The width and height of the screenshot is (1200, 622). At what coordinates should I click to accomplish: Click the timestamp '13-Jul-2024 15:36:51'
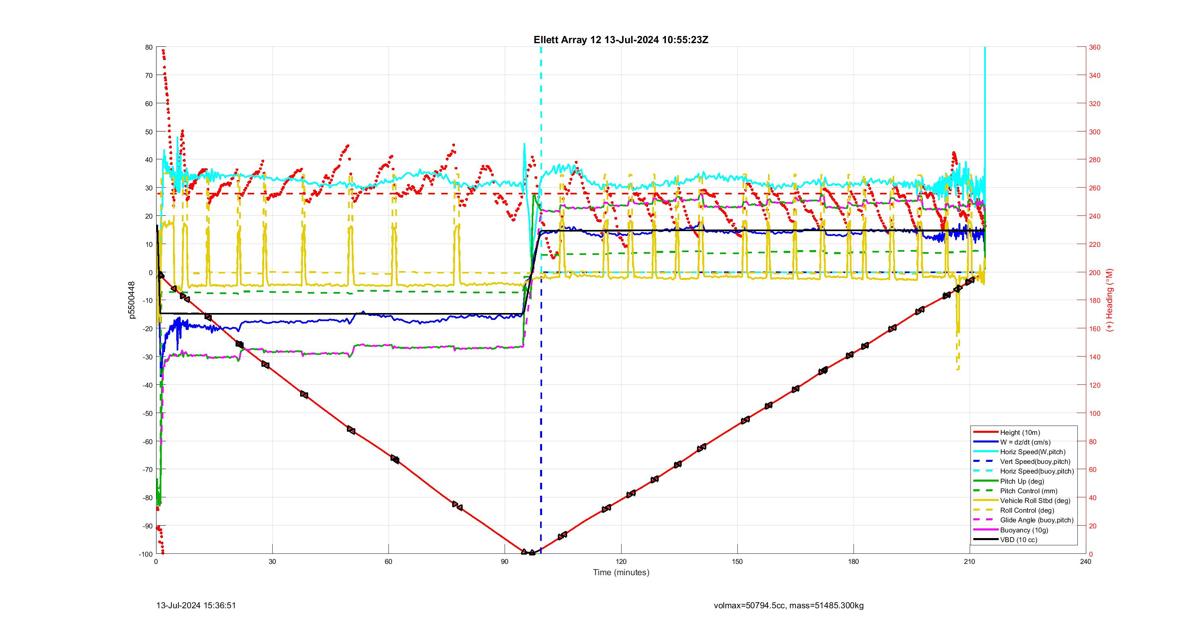196,605
